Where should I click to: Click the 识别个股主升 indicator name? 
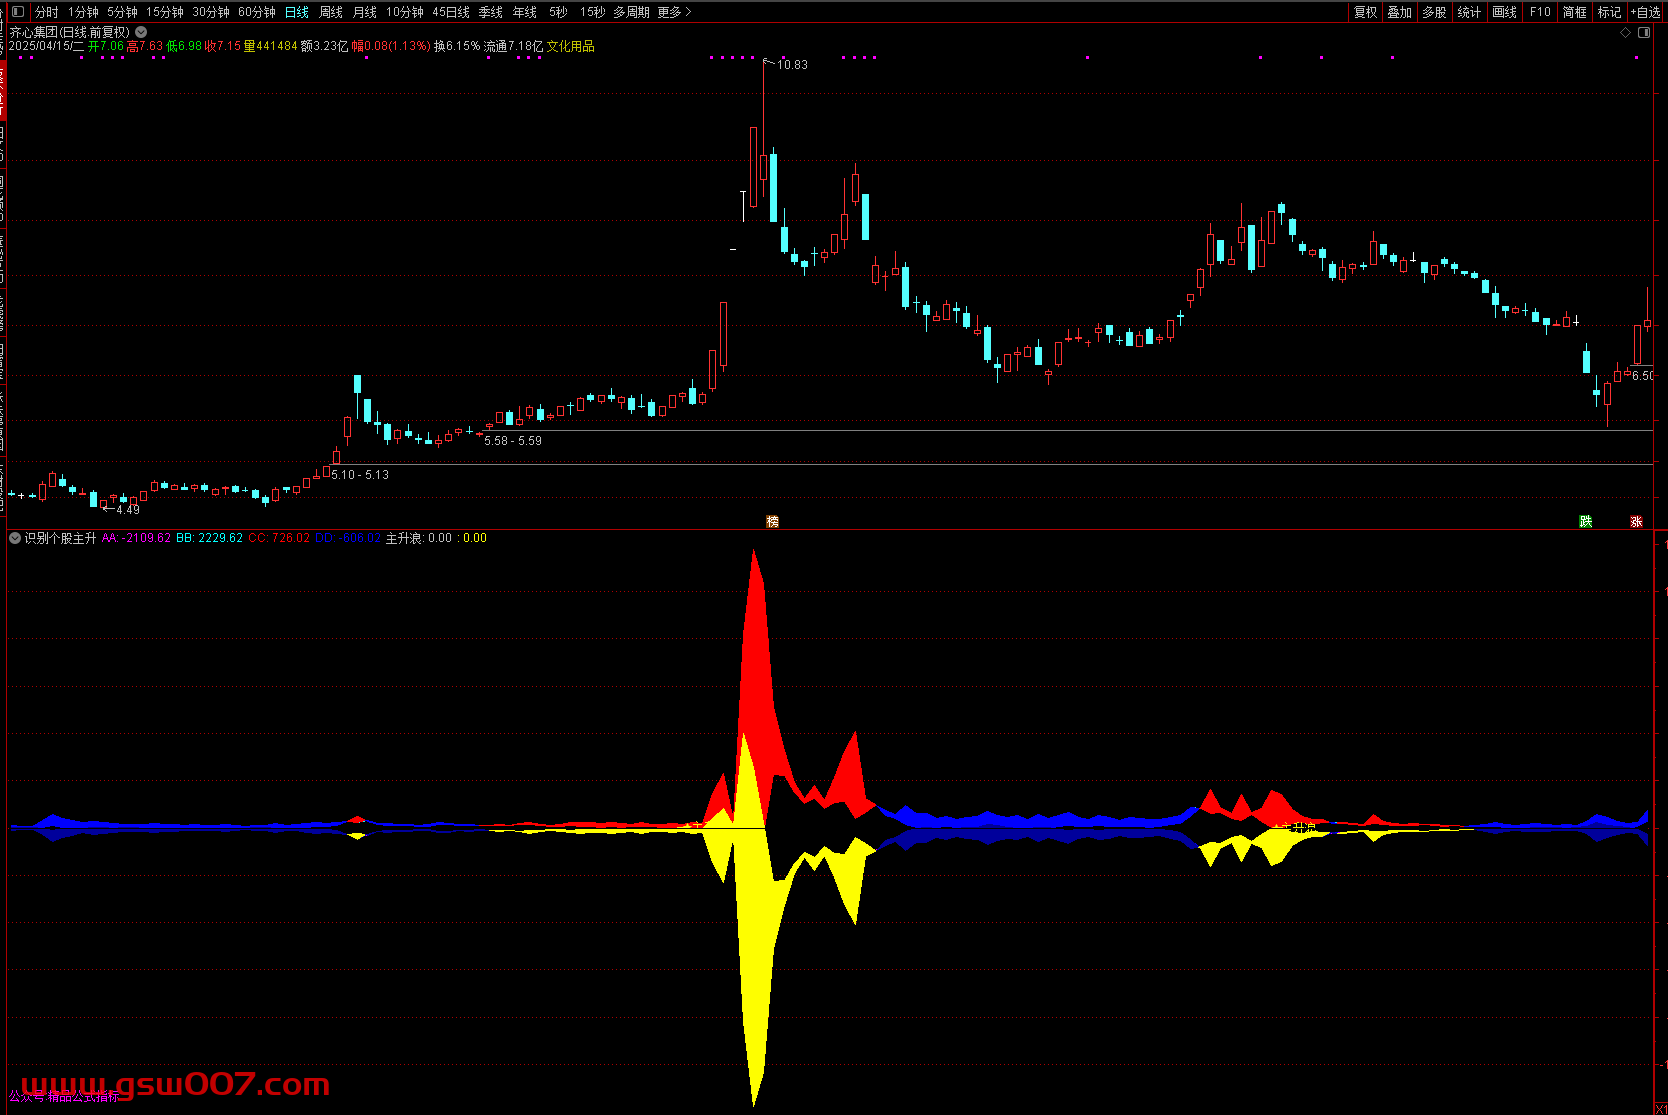coord(60,538)
